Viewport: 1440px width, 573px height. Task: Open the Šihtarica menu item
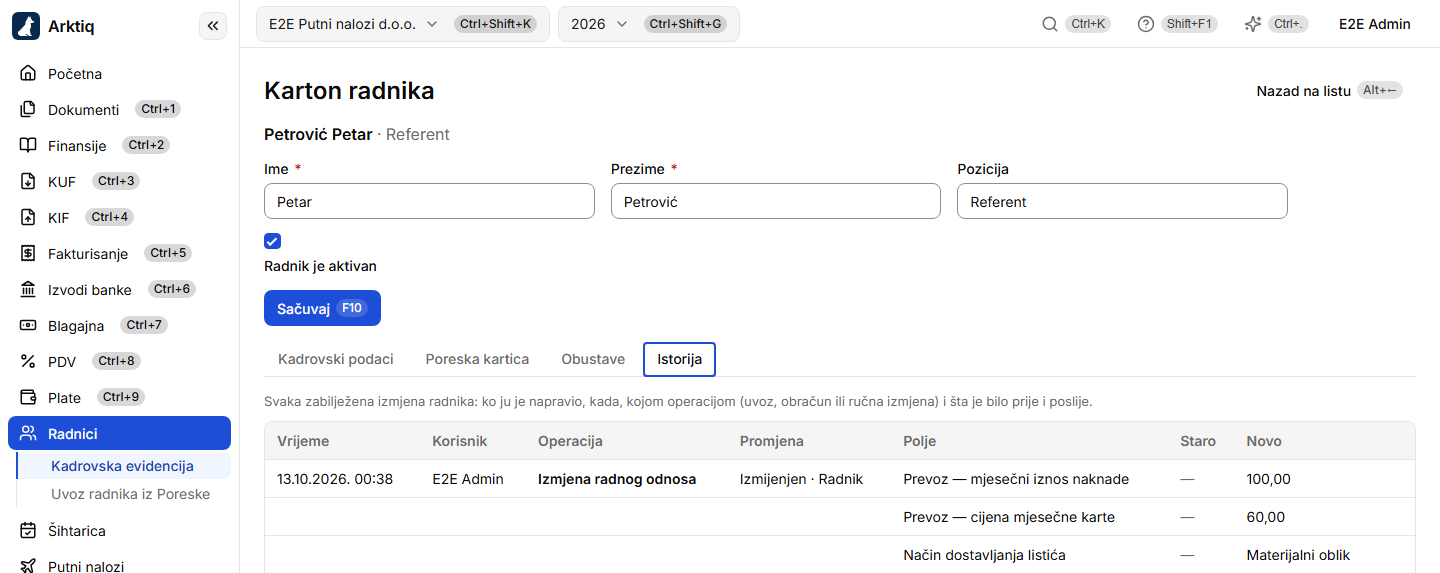point(119,531)
